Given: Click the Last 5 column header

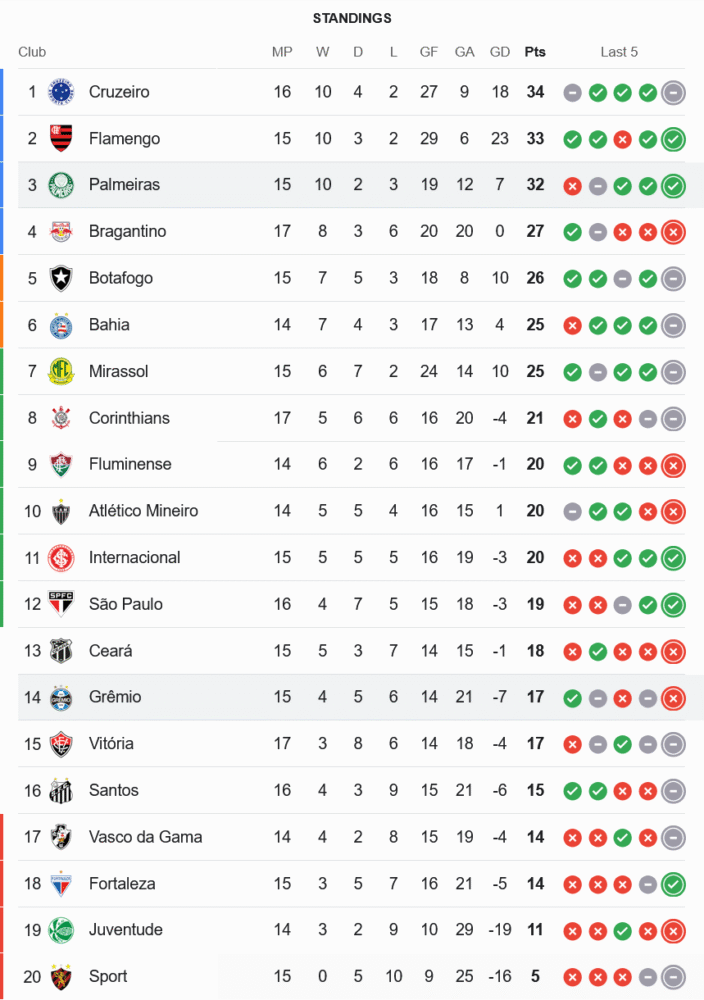Looking at the screenshot, I should [x=619, y=52].
